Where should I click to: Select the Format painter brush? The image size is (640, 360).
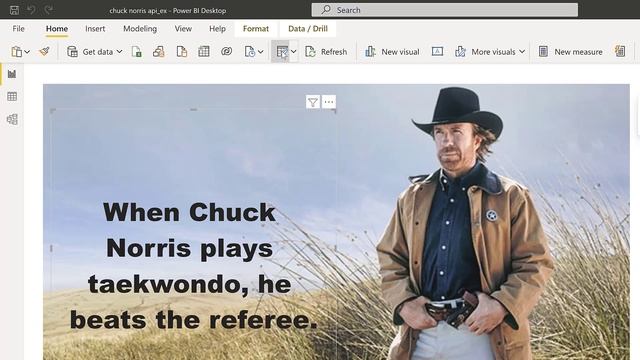pos(44,51)
